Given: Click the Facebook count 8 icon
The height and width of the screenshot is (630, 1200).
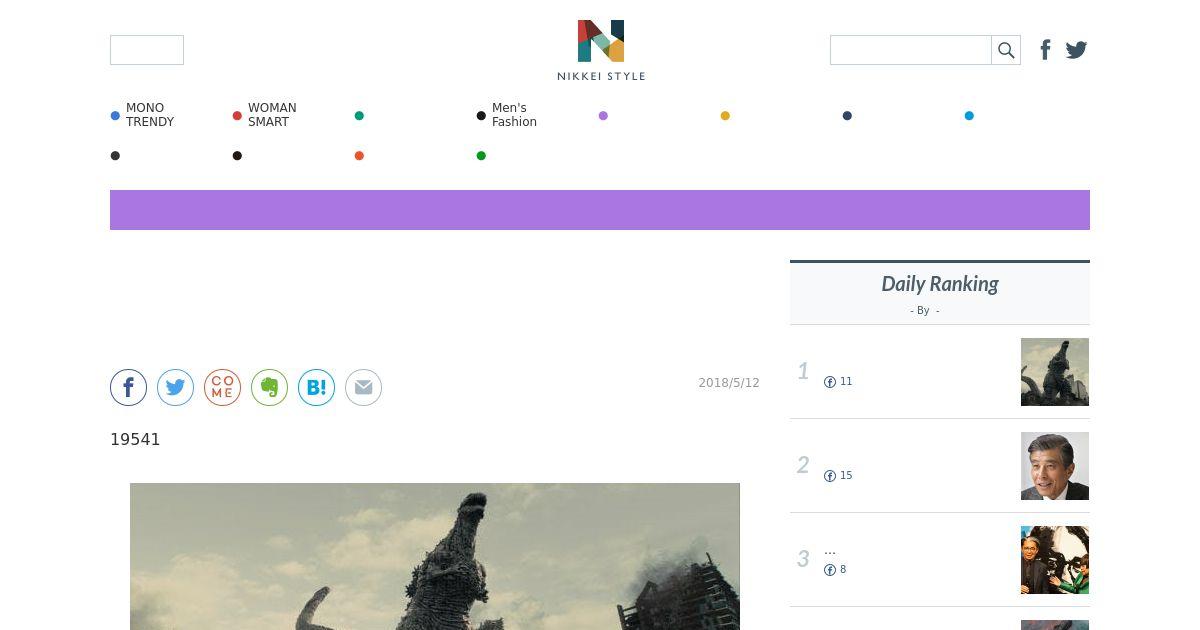Looking at the screenshot, I should click(830, 570).
